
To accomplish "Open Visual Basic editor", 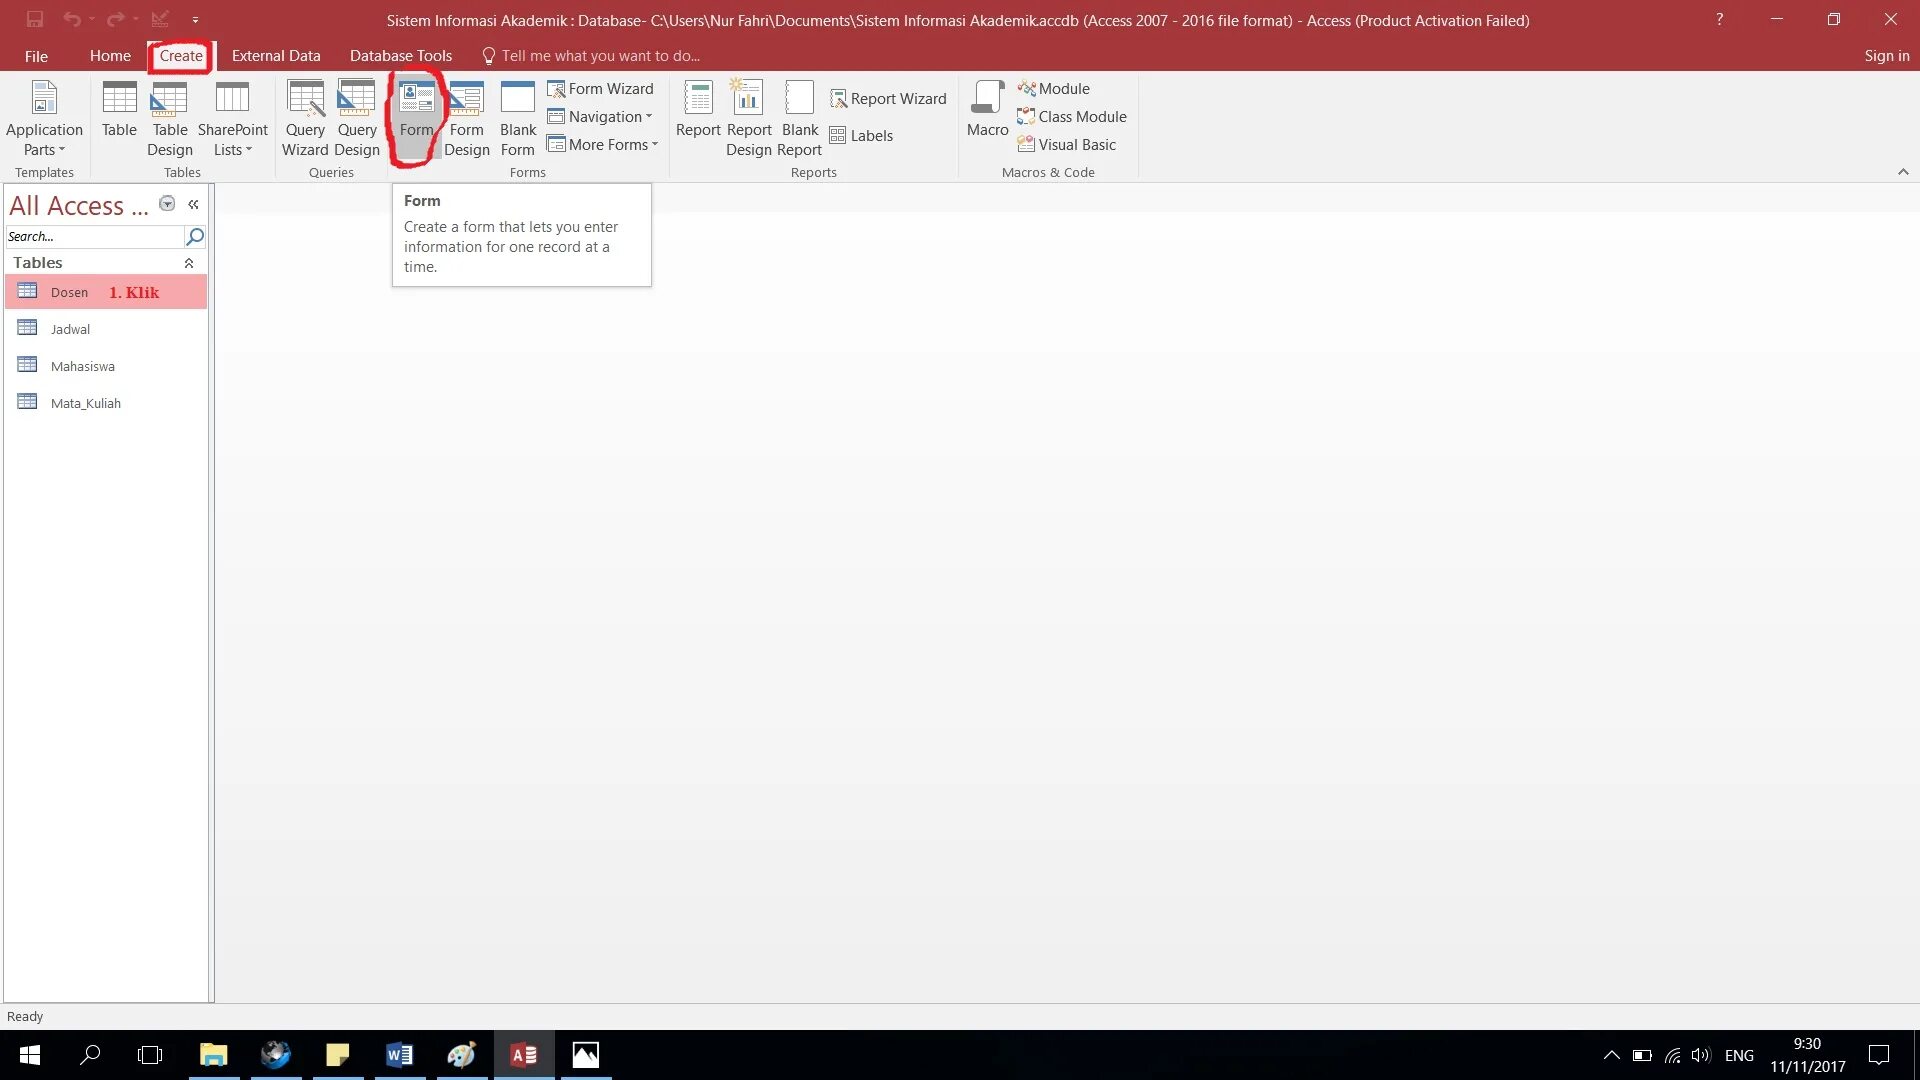I will [1066, 145].
